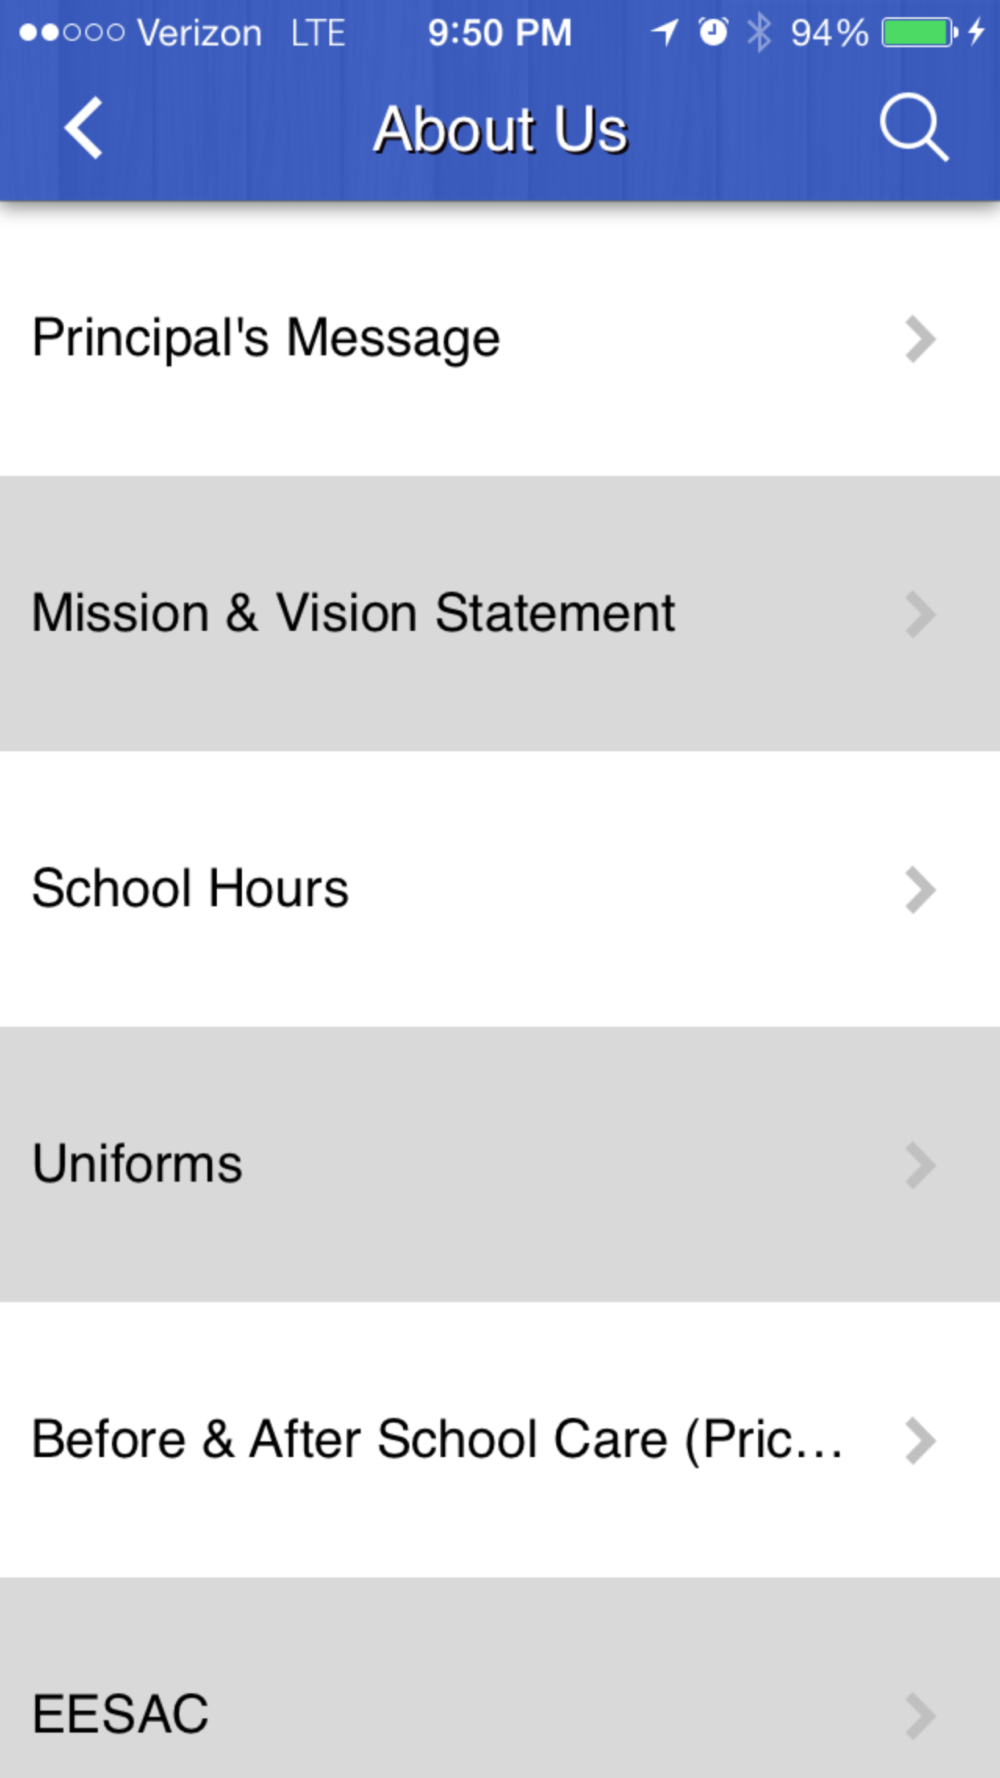Expand chevron beside Principal's Message
The width and height of the screenshot is (1000, 1778).
pyautogui.click(x=920, y=339)
